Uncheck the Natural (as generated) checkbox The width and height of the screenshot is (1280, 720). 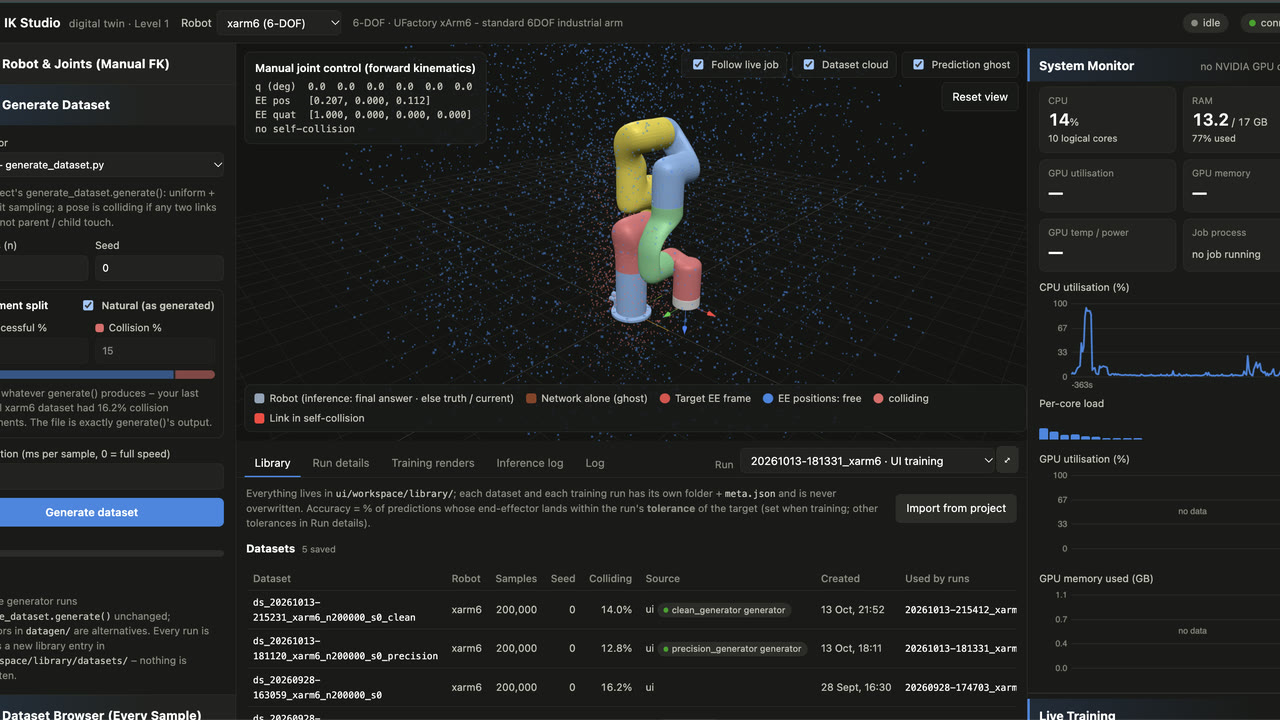point(88,306)
